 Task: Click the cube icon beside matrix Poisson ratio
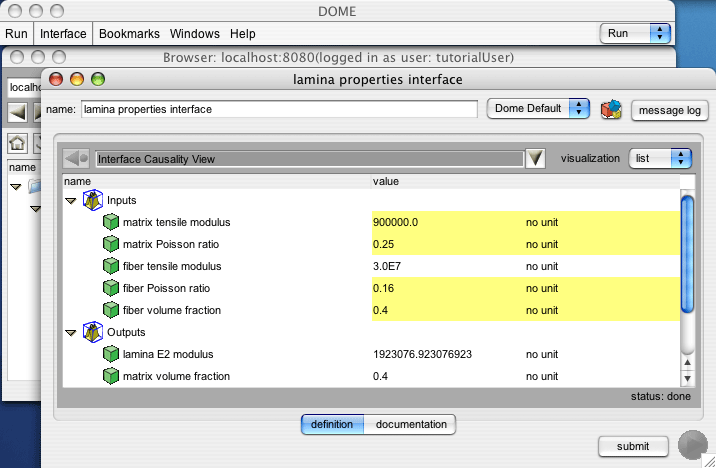click(111, 244)
